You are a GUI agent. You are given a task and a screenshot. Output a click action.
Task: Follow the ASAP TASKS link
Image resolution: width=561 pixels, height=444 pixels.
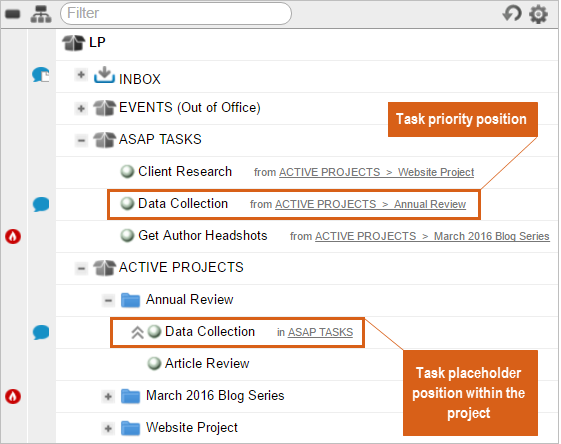coord(321,332)
